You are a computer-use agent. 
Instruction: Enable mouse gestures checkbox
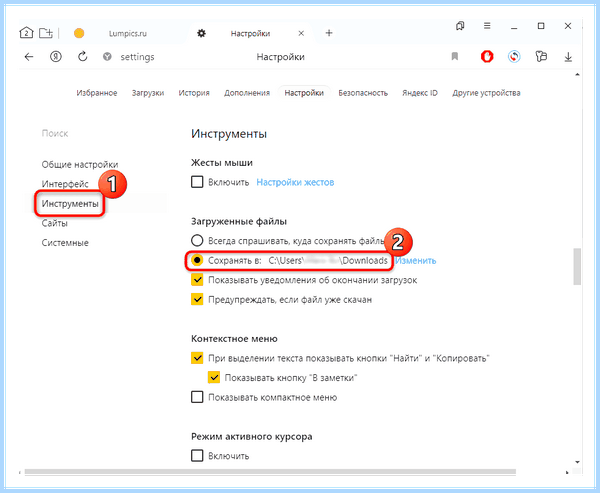point(197,182)
